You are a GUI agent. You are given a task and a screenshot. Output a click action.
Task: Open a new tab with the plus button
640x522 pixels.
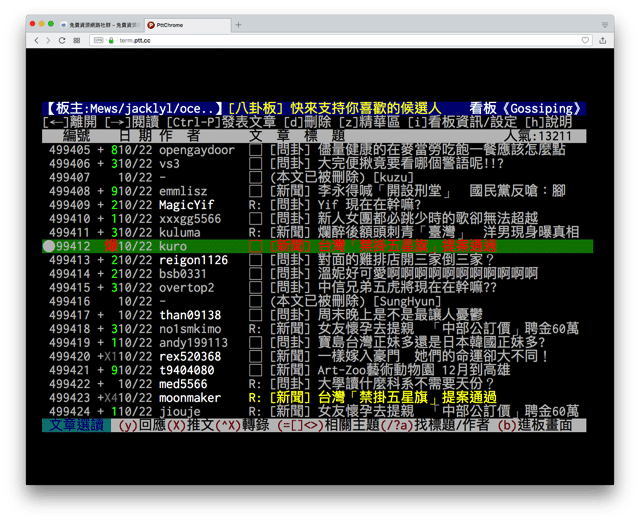tap(238, 24)
